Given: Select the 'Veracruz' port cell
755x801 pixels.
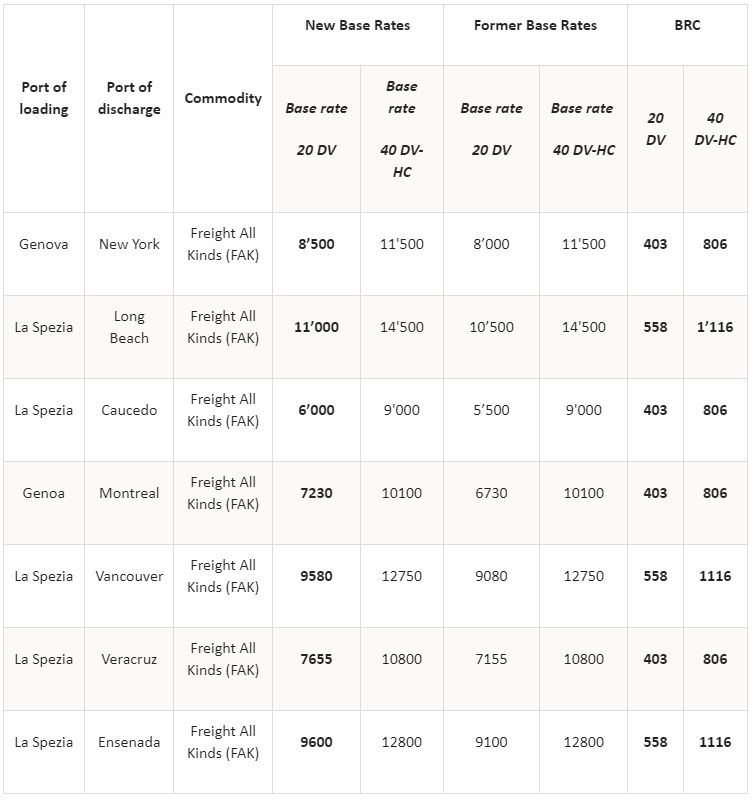Looking at the screenshot, I should (x=129, y=659).
